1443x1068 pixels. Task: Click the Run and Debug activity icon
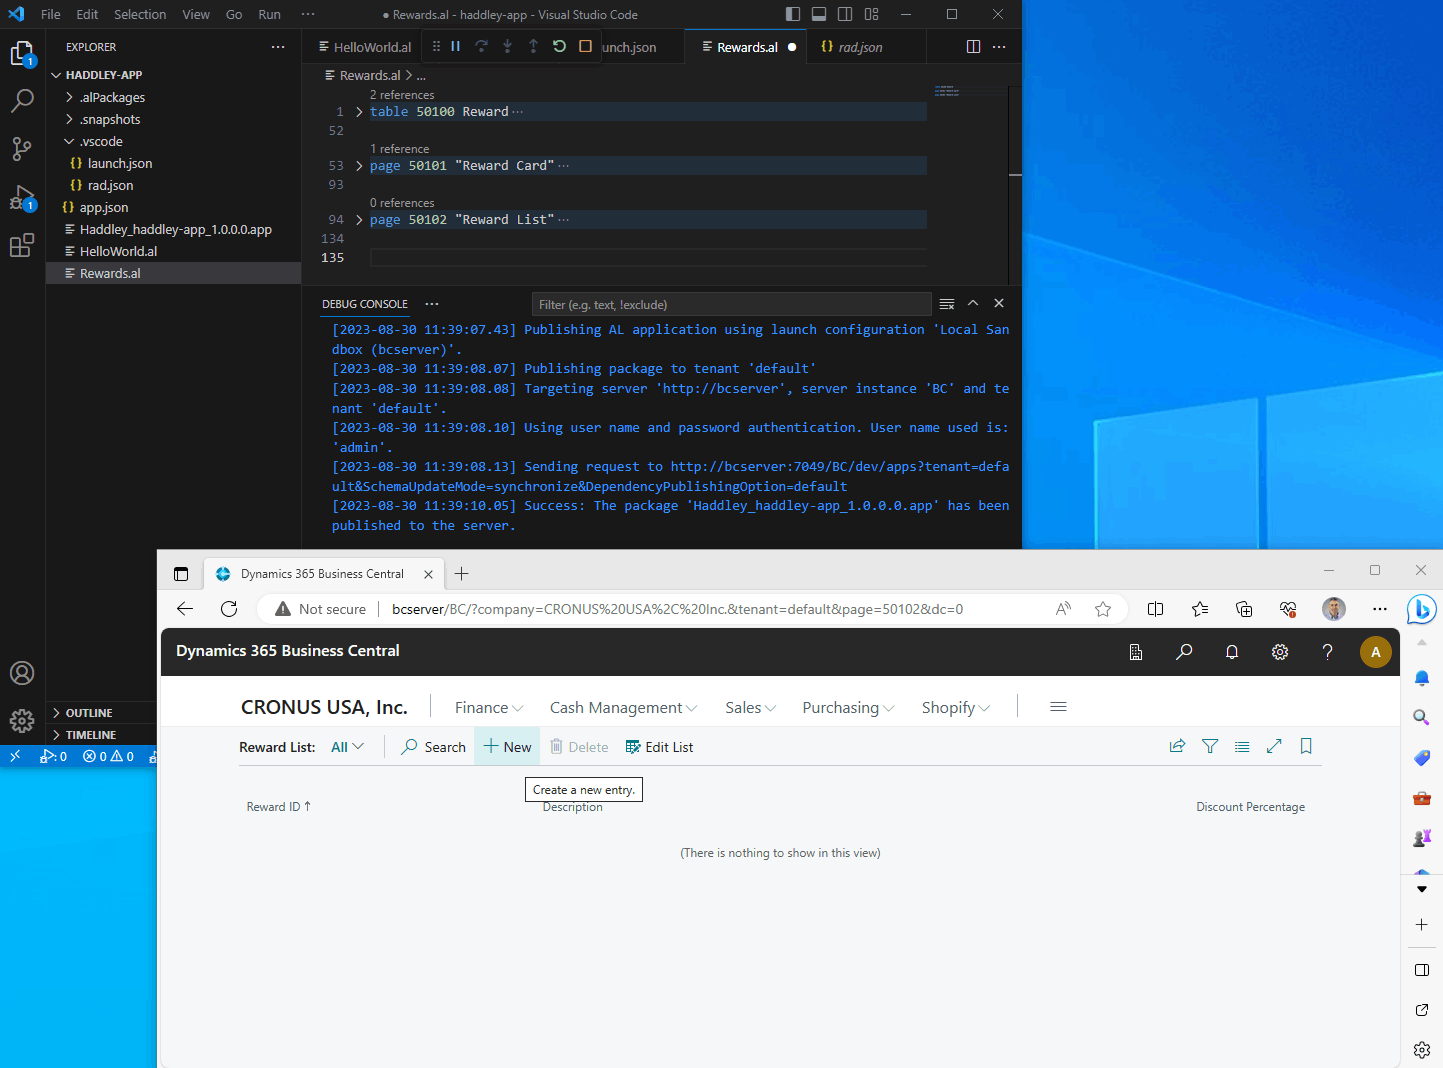[x=22, y=197]
